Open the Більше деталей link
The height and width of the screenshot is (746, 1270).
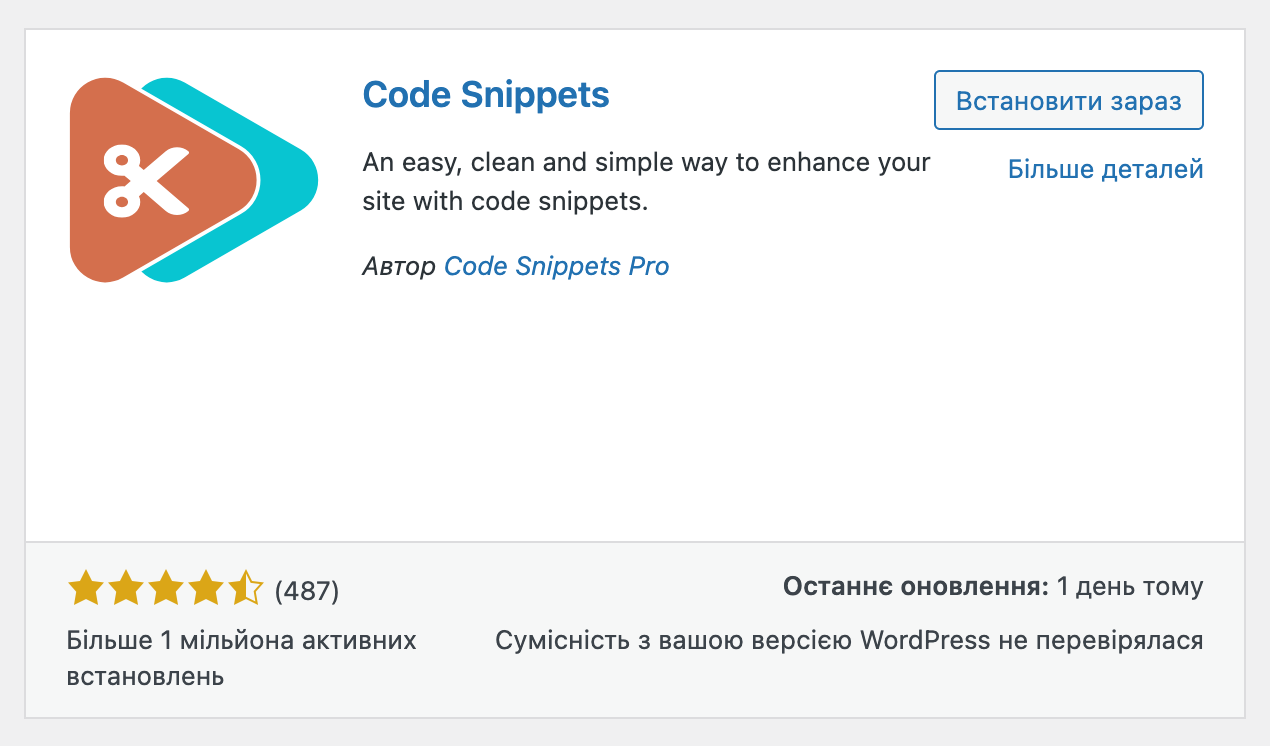click(x=1107, y=169)
